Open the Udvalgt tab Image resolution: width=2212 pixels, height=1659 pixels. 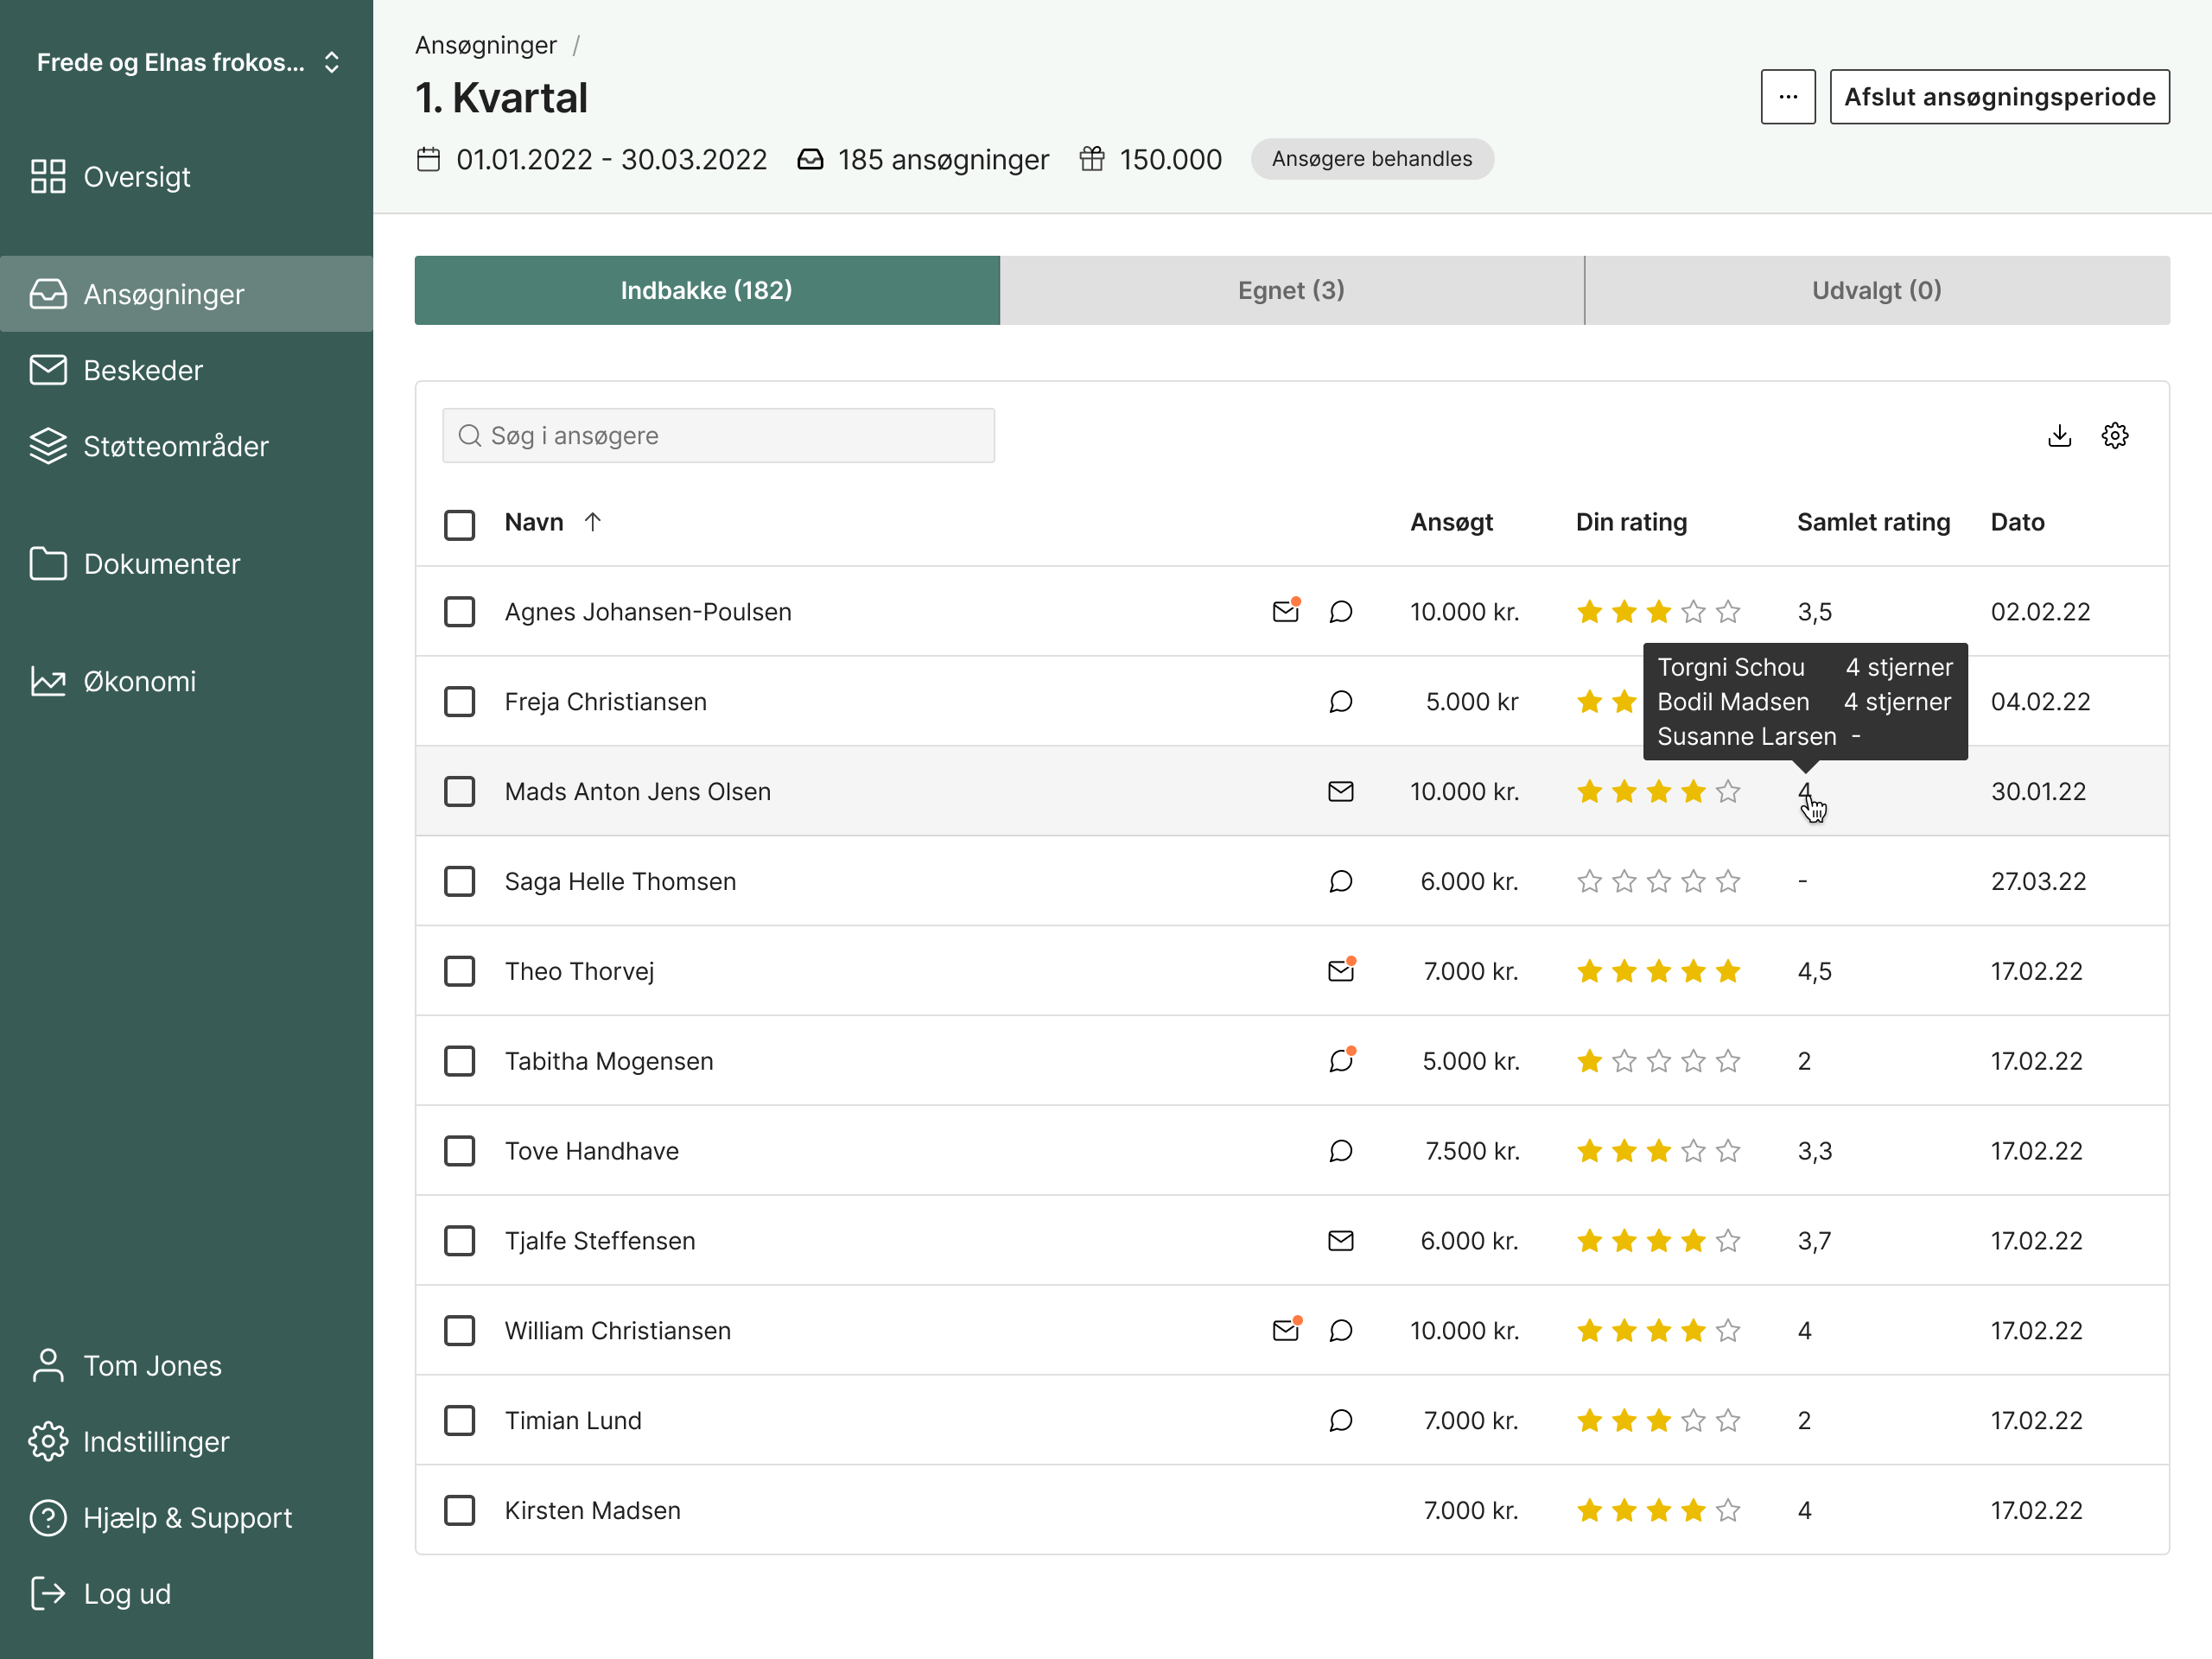(x=1876, y=290)
